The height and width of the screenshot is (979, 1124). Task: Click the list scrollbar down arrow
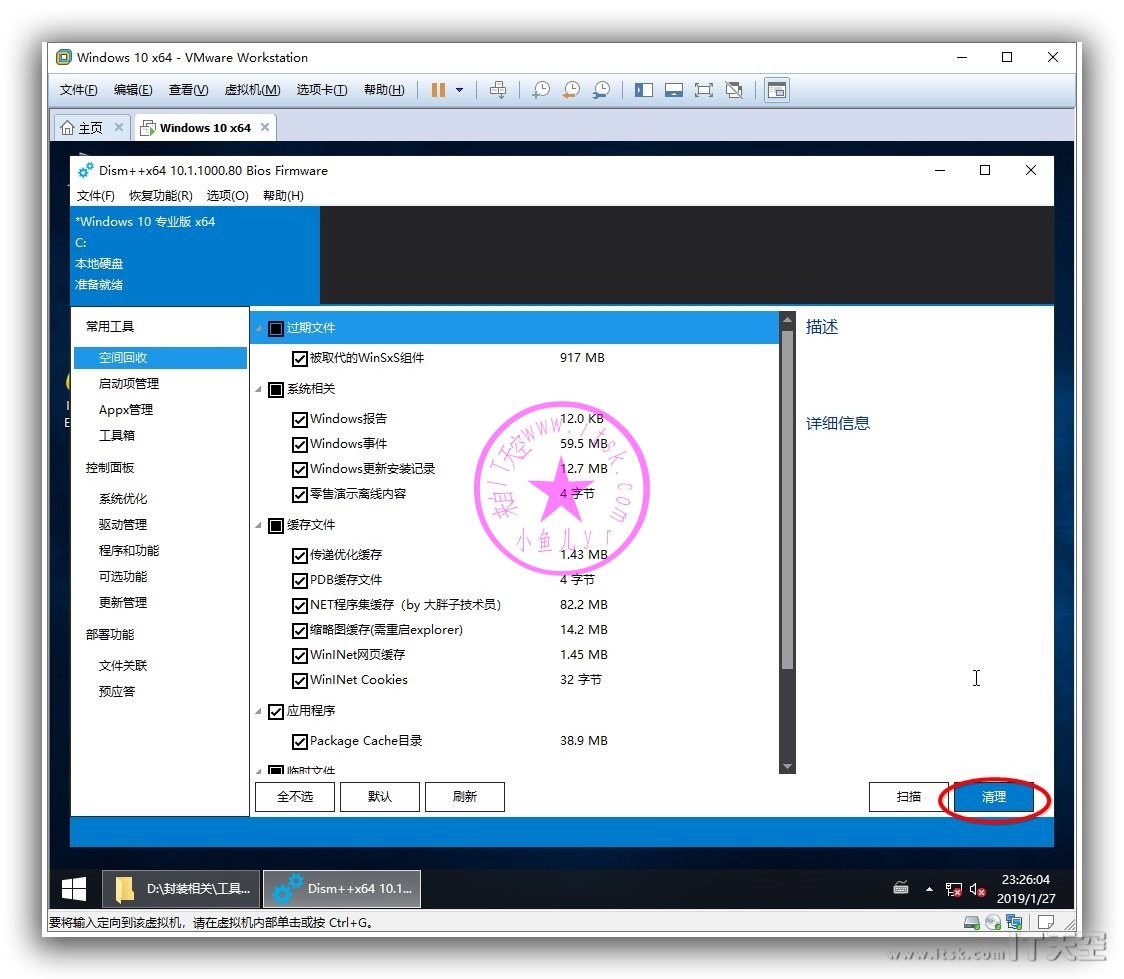pos(787,766)
